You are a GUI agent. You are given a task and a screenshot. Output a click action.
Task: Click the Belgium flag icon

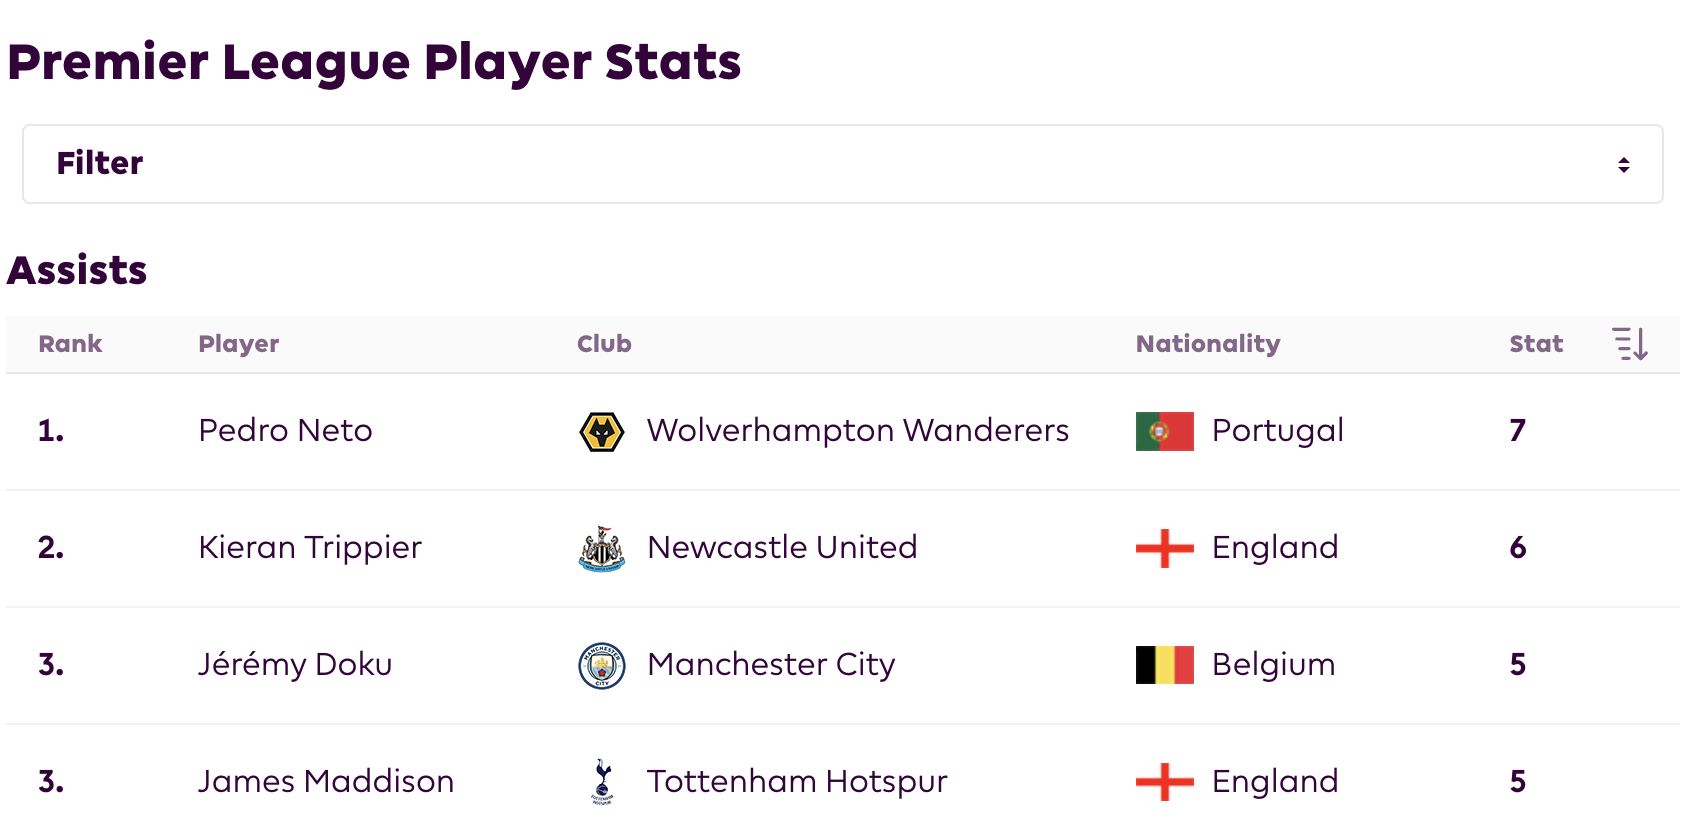pyautogui.click(x=1164, y=665)
